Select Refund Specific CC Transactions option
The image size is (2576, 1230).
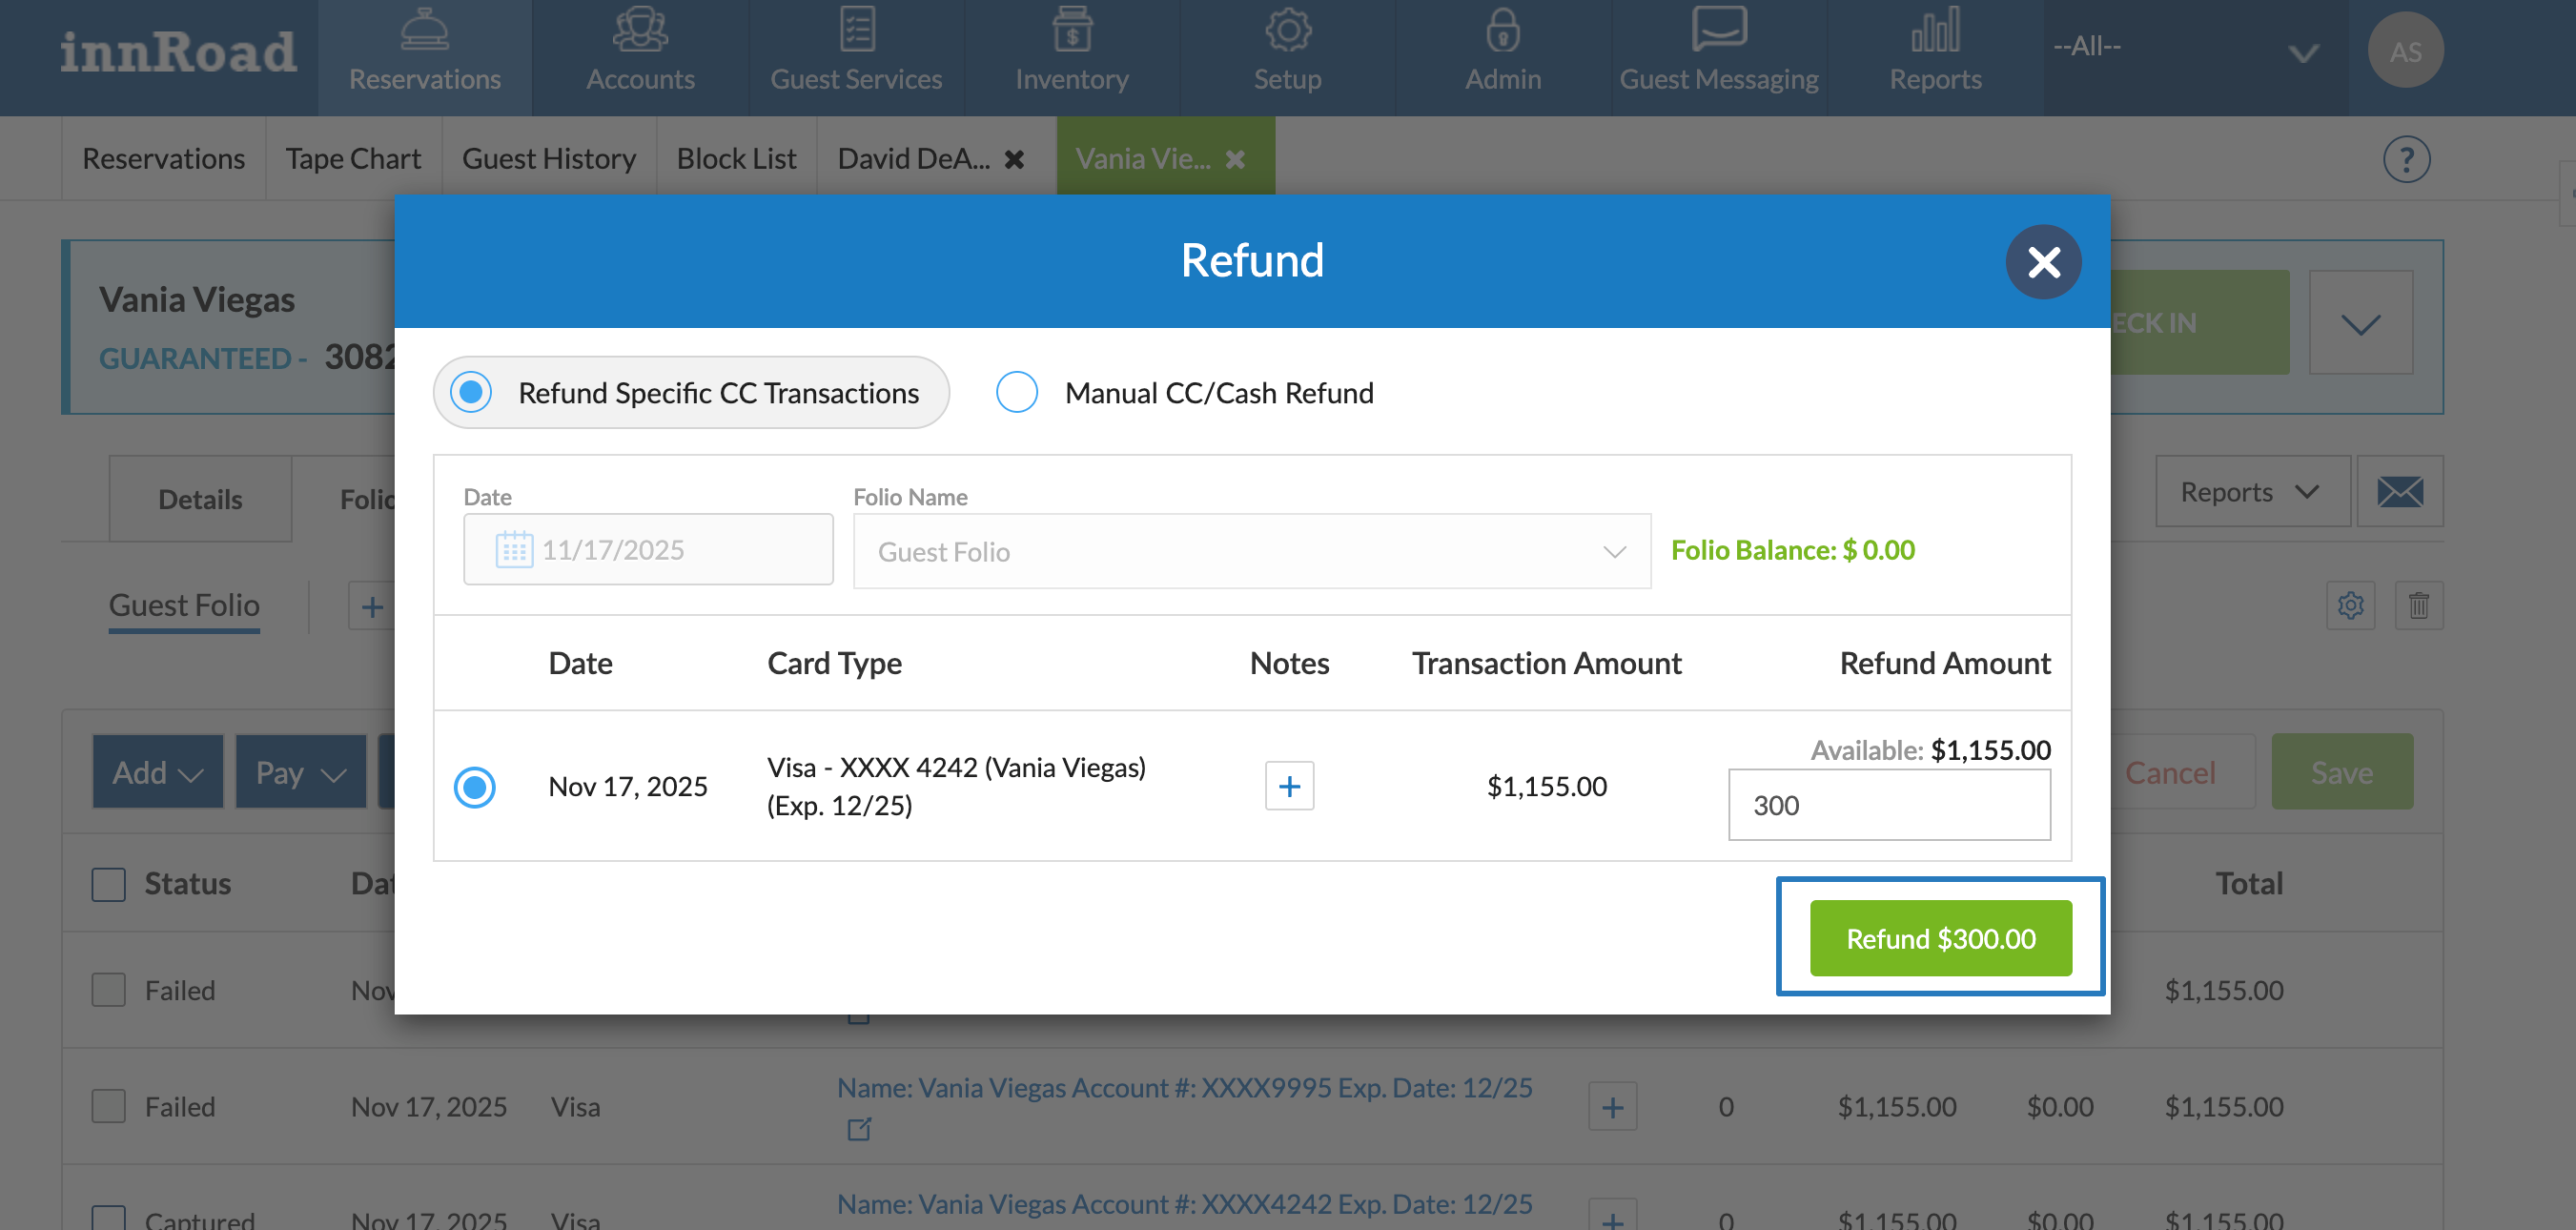[x=471, y=392]
